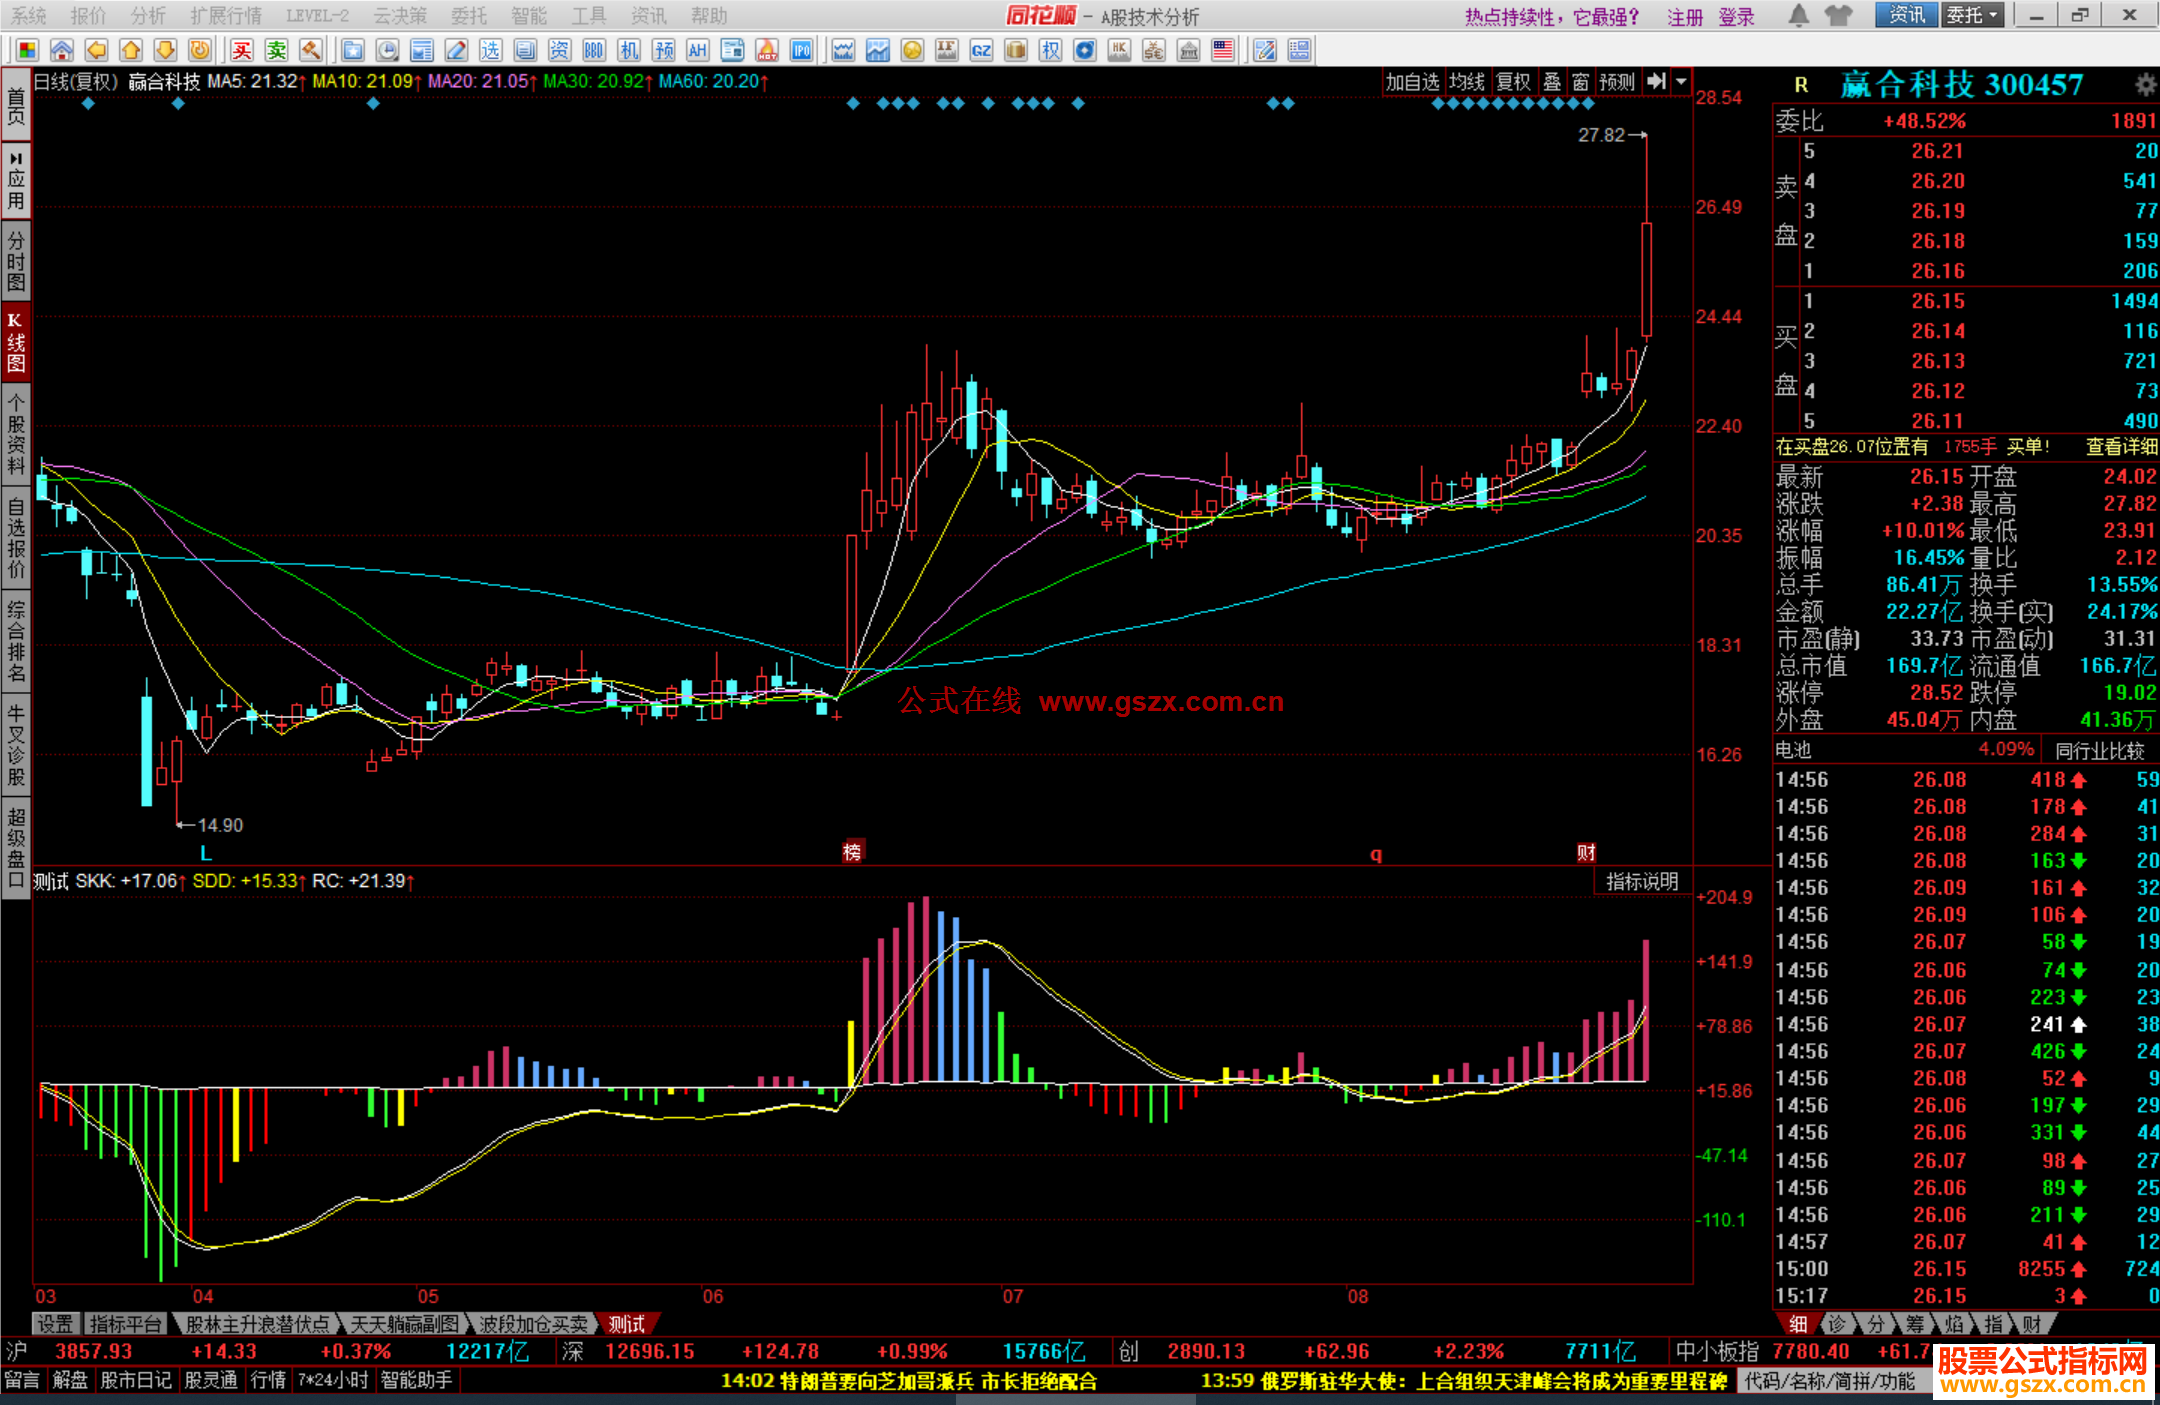
Task: Click the GZ toolbar icon
Action: point(981,50)
